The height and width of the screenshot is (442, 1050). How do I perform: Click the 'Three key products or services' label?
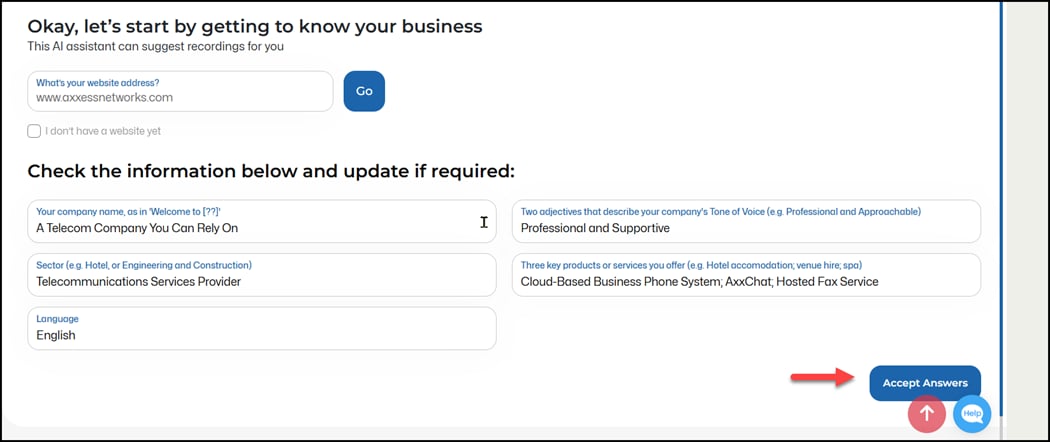coord(690,265)
